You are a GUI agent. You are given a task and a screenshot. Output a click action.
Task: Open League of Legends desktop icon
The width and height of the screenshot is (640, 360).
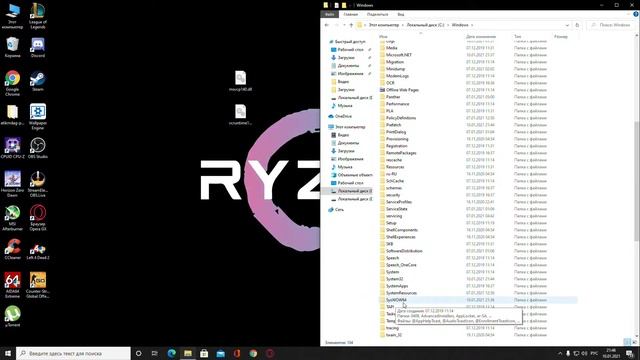[38, 16]
